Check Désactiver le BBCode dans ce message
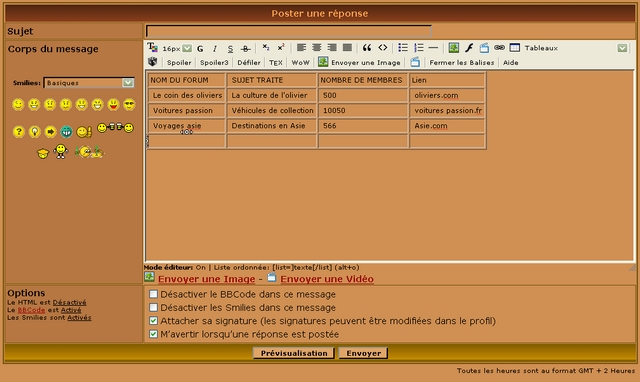The width and height of the screenshot is (640, 382). click(153, 294)
